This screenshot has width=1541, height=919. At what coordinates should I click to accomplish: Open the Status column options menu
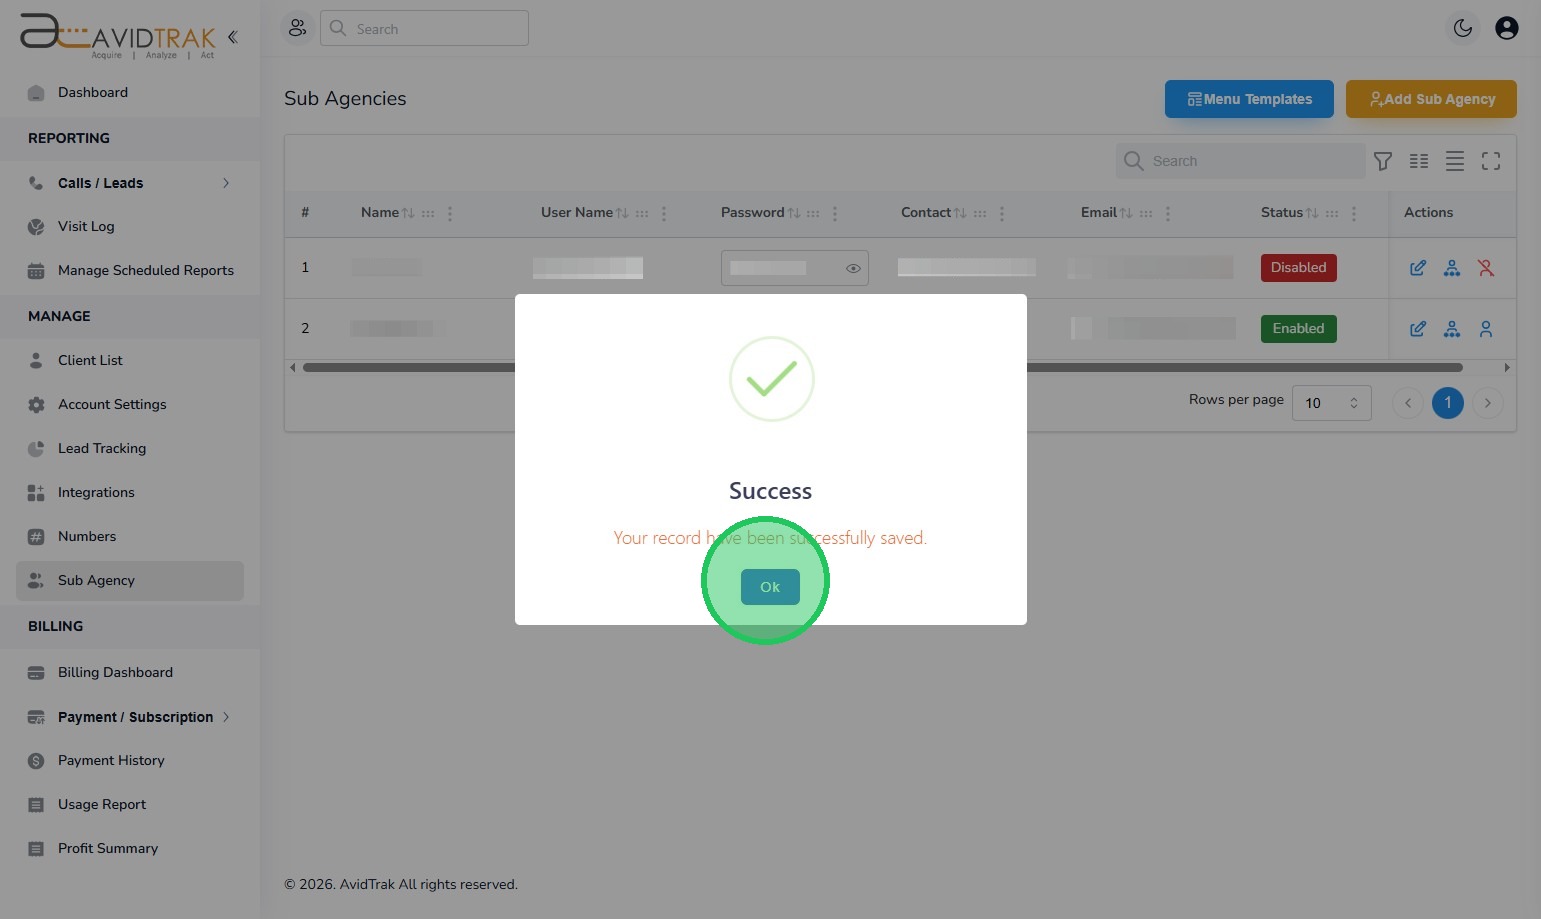click(x=1354, y=213)
